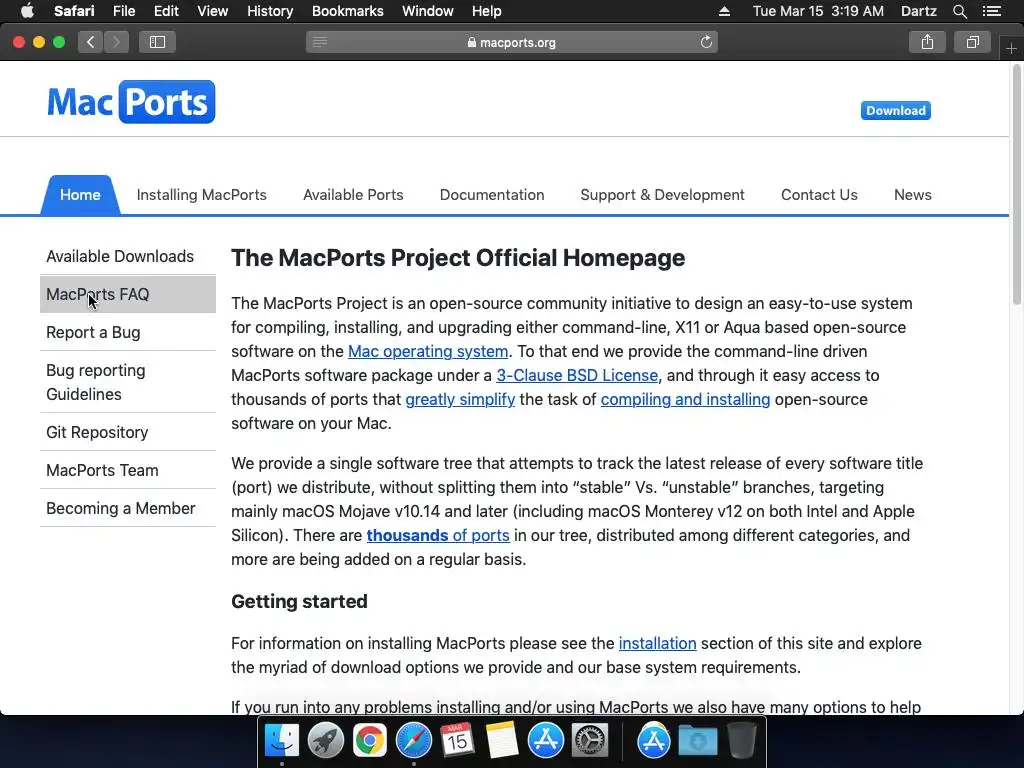The width and height of the screenshot is (1024, 768).
Task: Follow the installation link
Action: coord(657,643)
